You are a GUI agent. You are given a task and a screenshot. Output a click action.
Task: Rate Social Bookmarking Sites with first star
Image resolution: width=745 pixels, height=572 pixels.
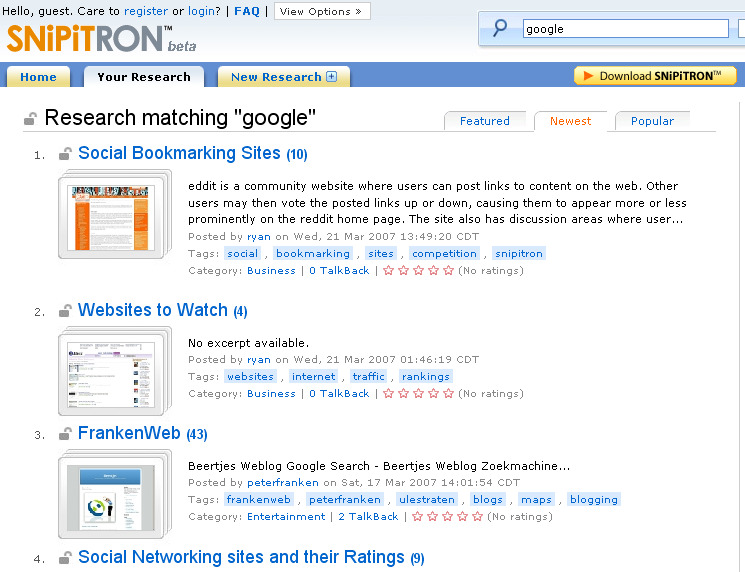pos(389,270)
